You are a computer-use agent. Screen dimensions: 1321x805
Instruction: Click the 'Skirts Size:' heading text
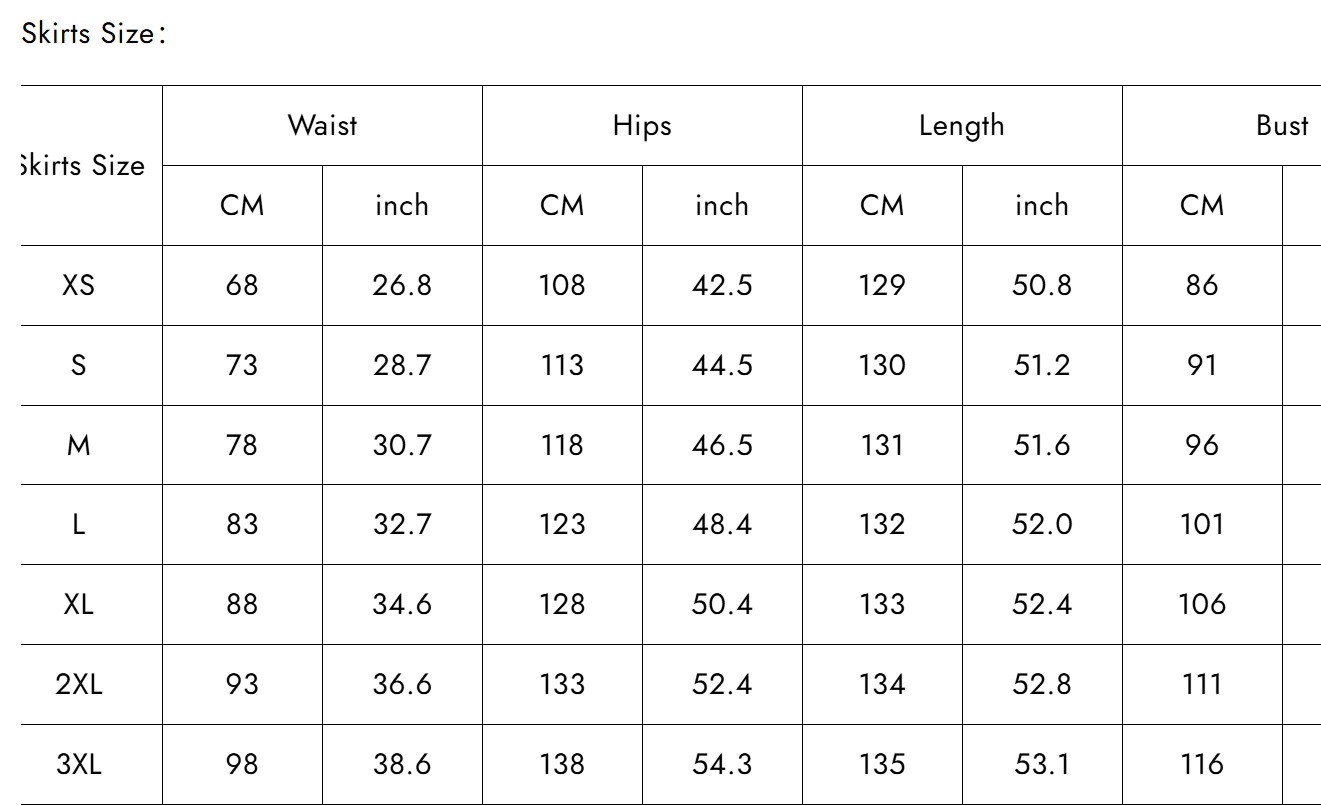pos(93,34)
